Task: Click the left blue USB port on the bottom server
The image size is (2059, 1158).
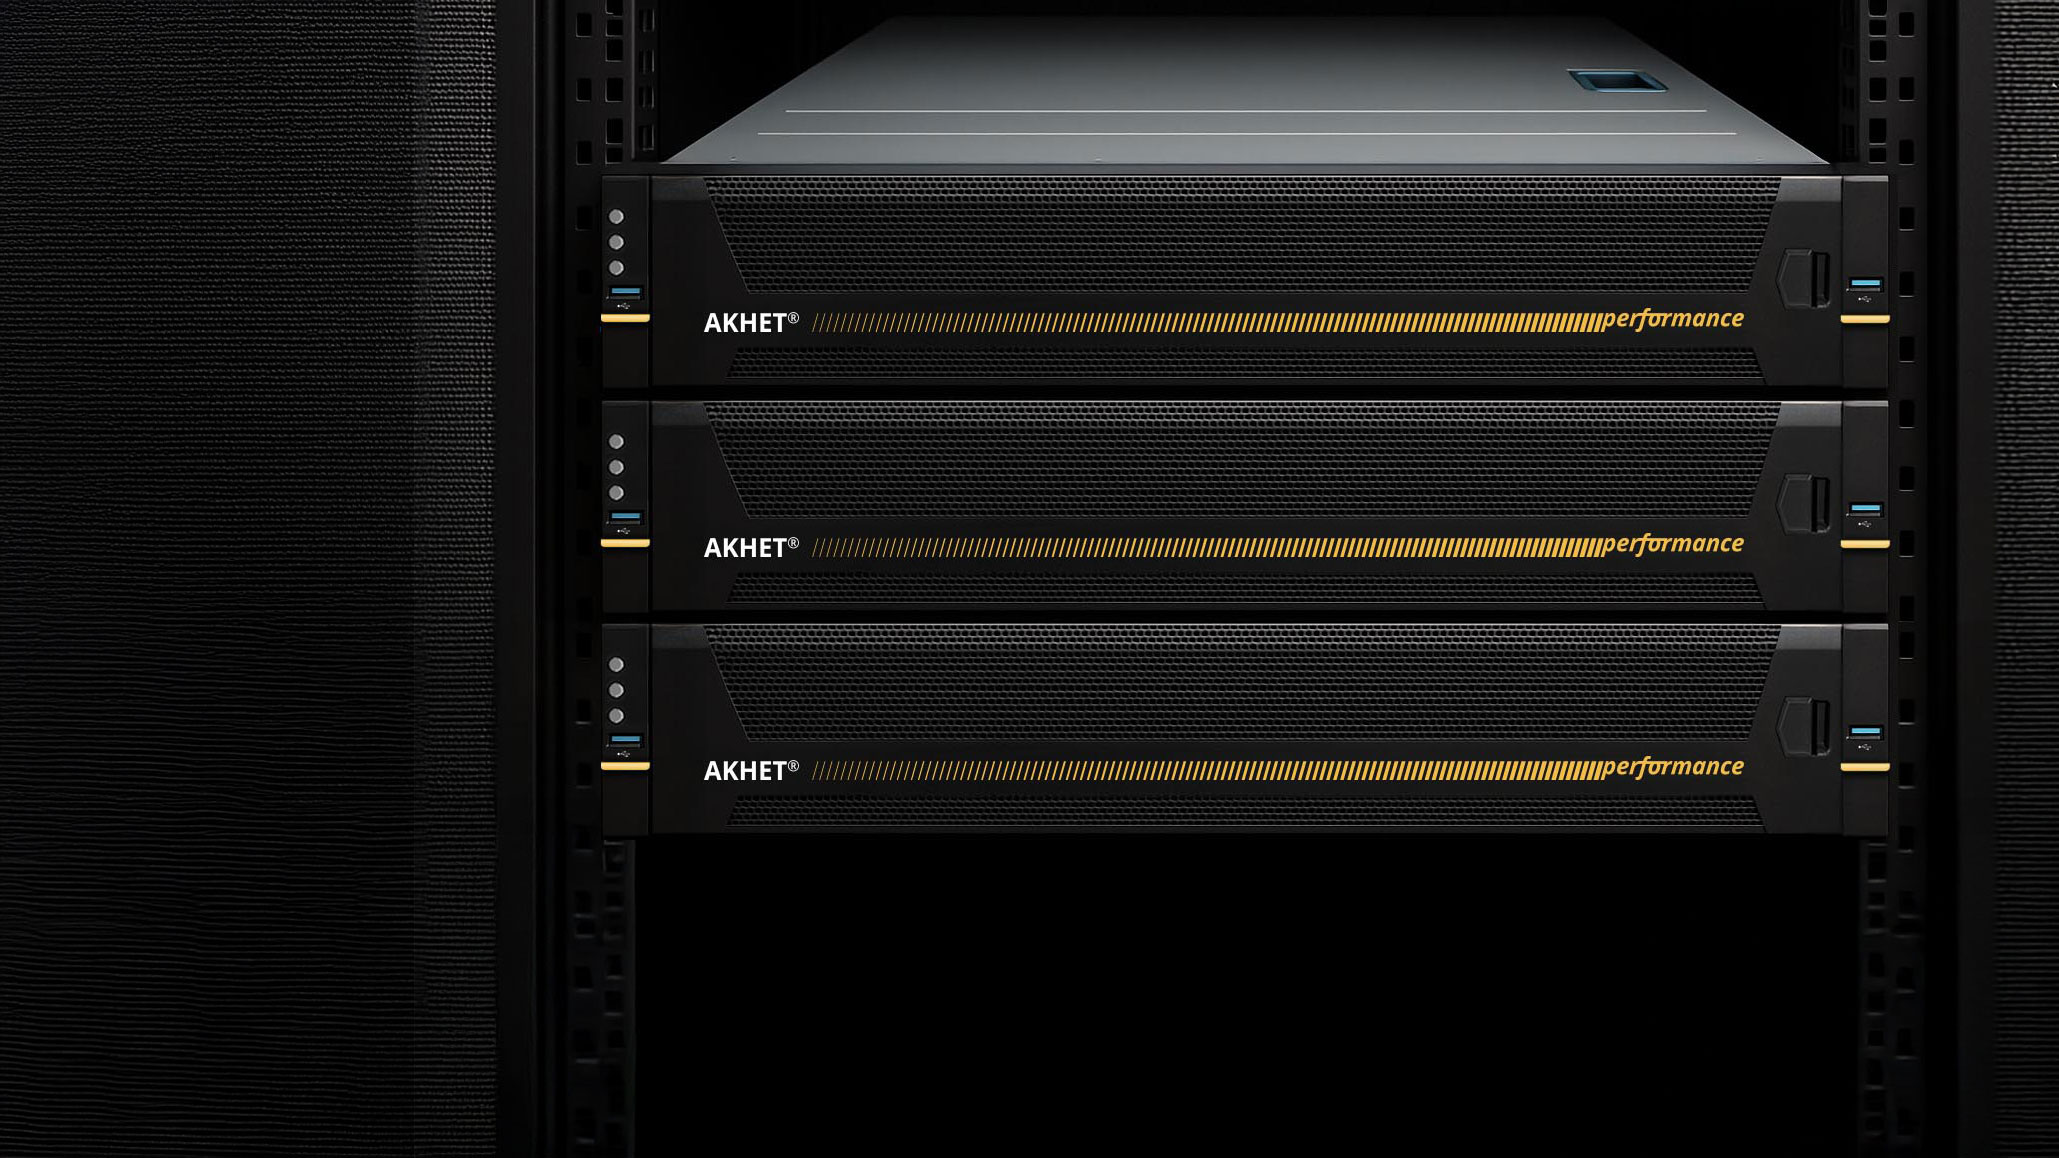Action: click(x=626, y=740)
